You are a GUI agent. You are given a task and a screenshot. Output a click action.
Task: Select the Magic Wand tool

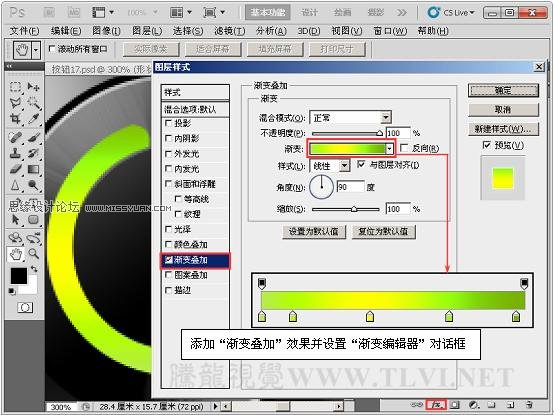(x=34, y=103)
